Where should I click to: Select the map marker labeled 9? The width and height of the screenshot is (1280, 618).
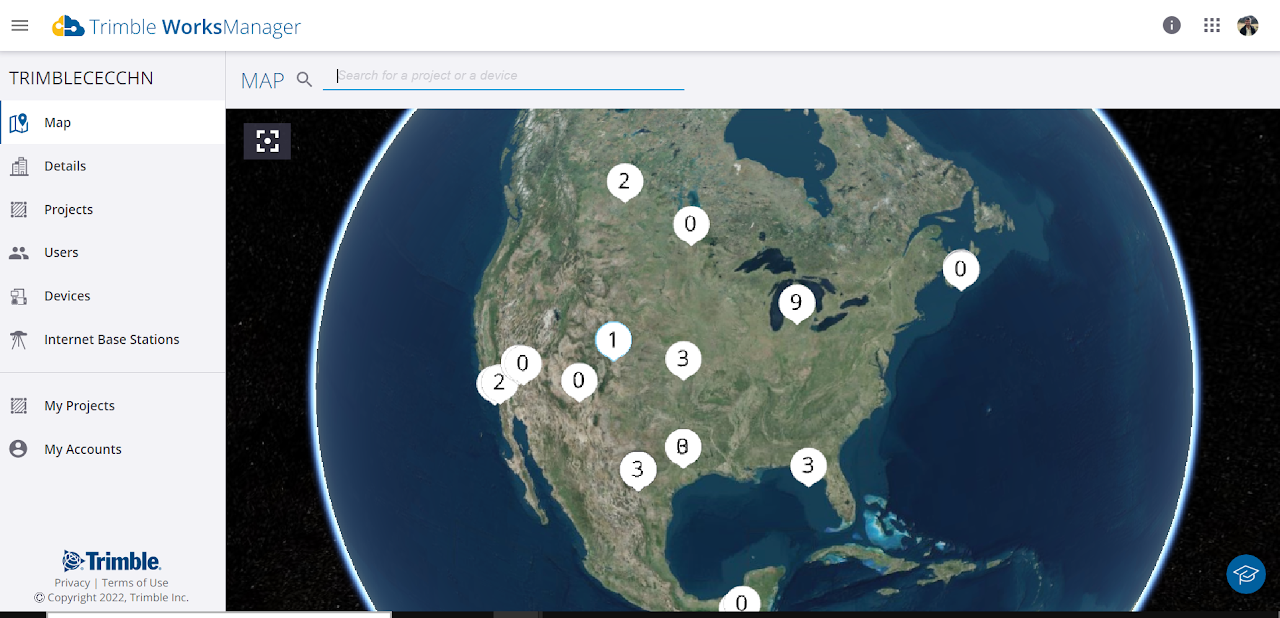click(x=796, y=303)
